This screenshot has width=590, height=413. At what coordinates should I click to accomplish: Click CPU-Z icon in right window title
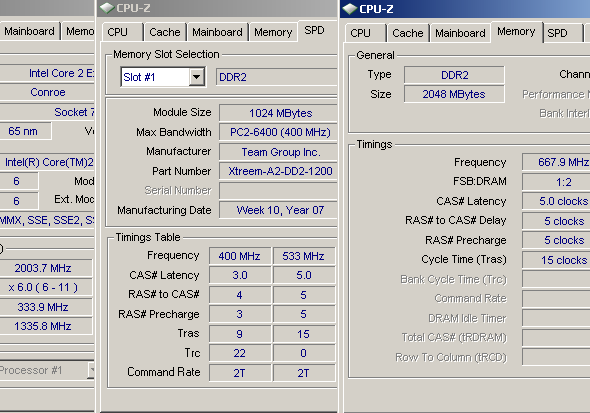[350, 9]
